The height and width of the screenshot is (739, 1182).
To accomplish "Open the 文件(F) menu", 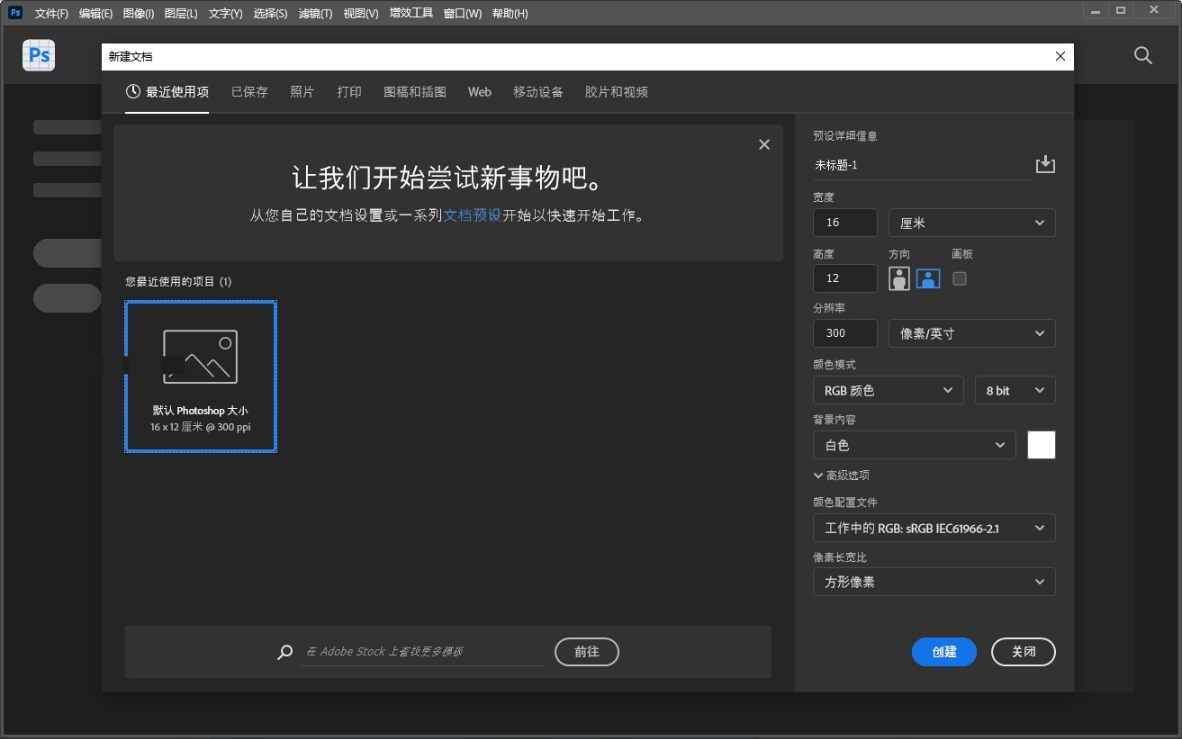I will point(51,13).
